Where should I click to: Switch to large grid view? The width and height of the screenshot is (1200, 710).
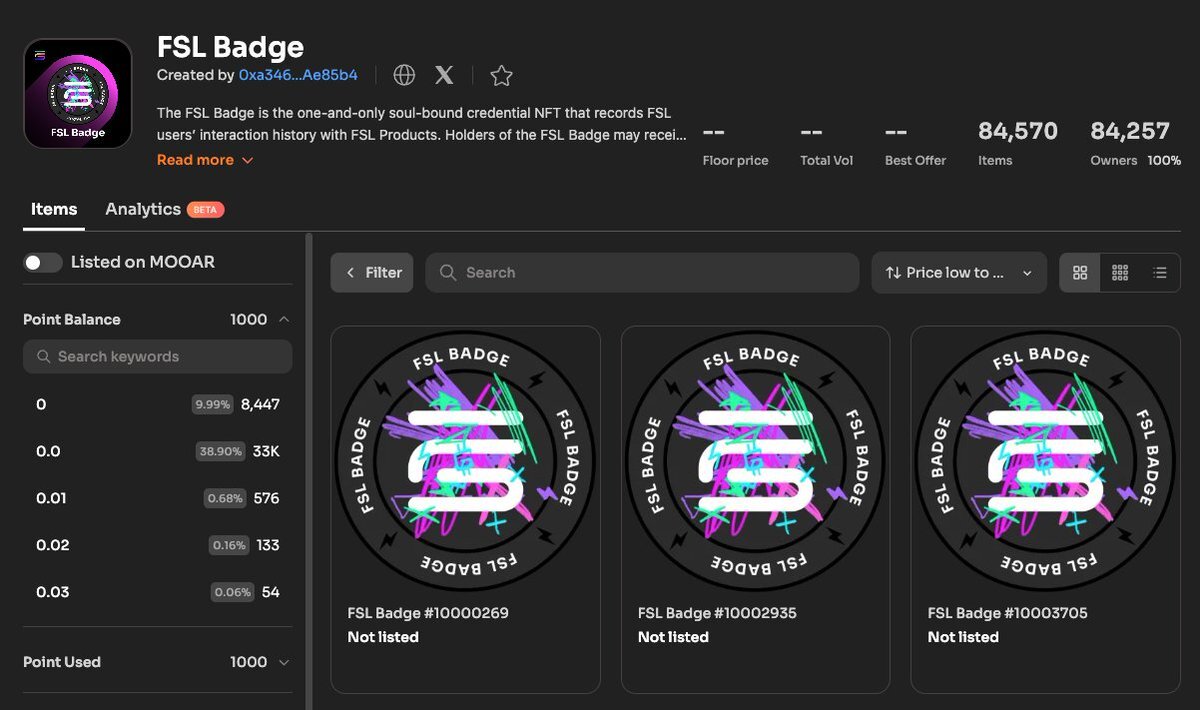click(1080, 273)
